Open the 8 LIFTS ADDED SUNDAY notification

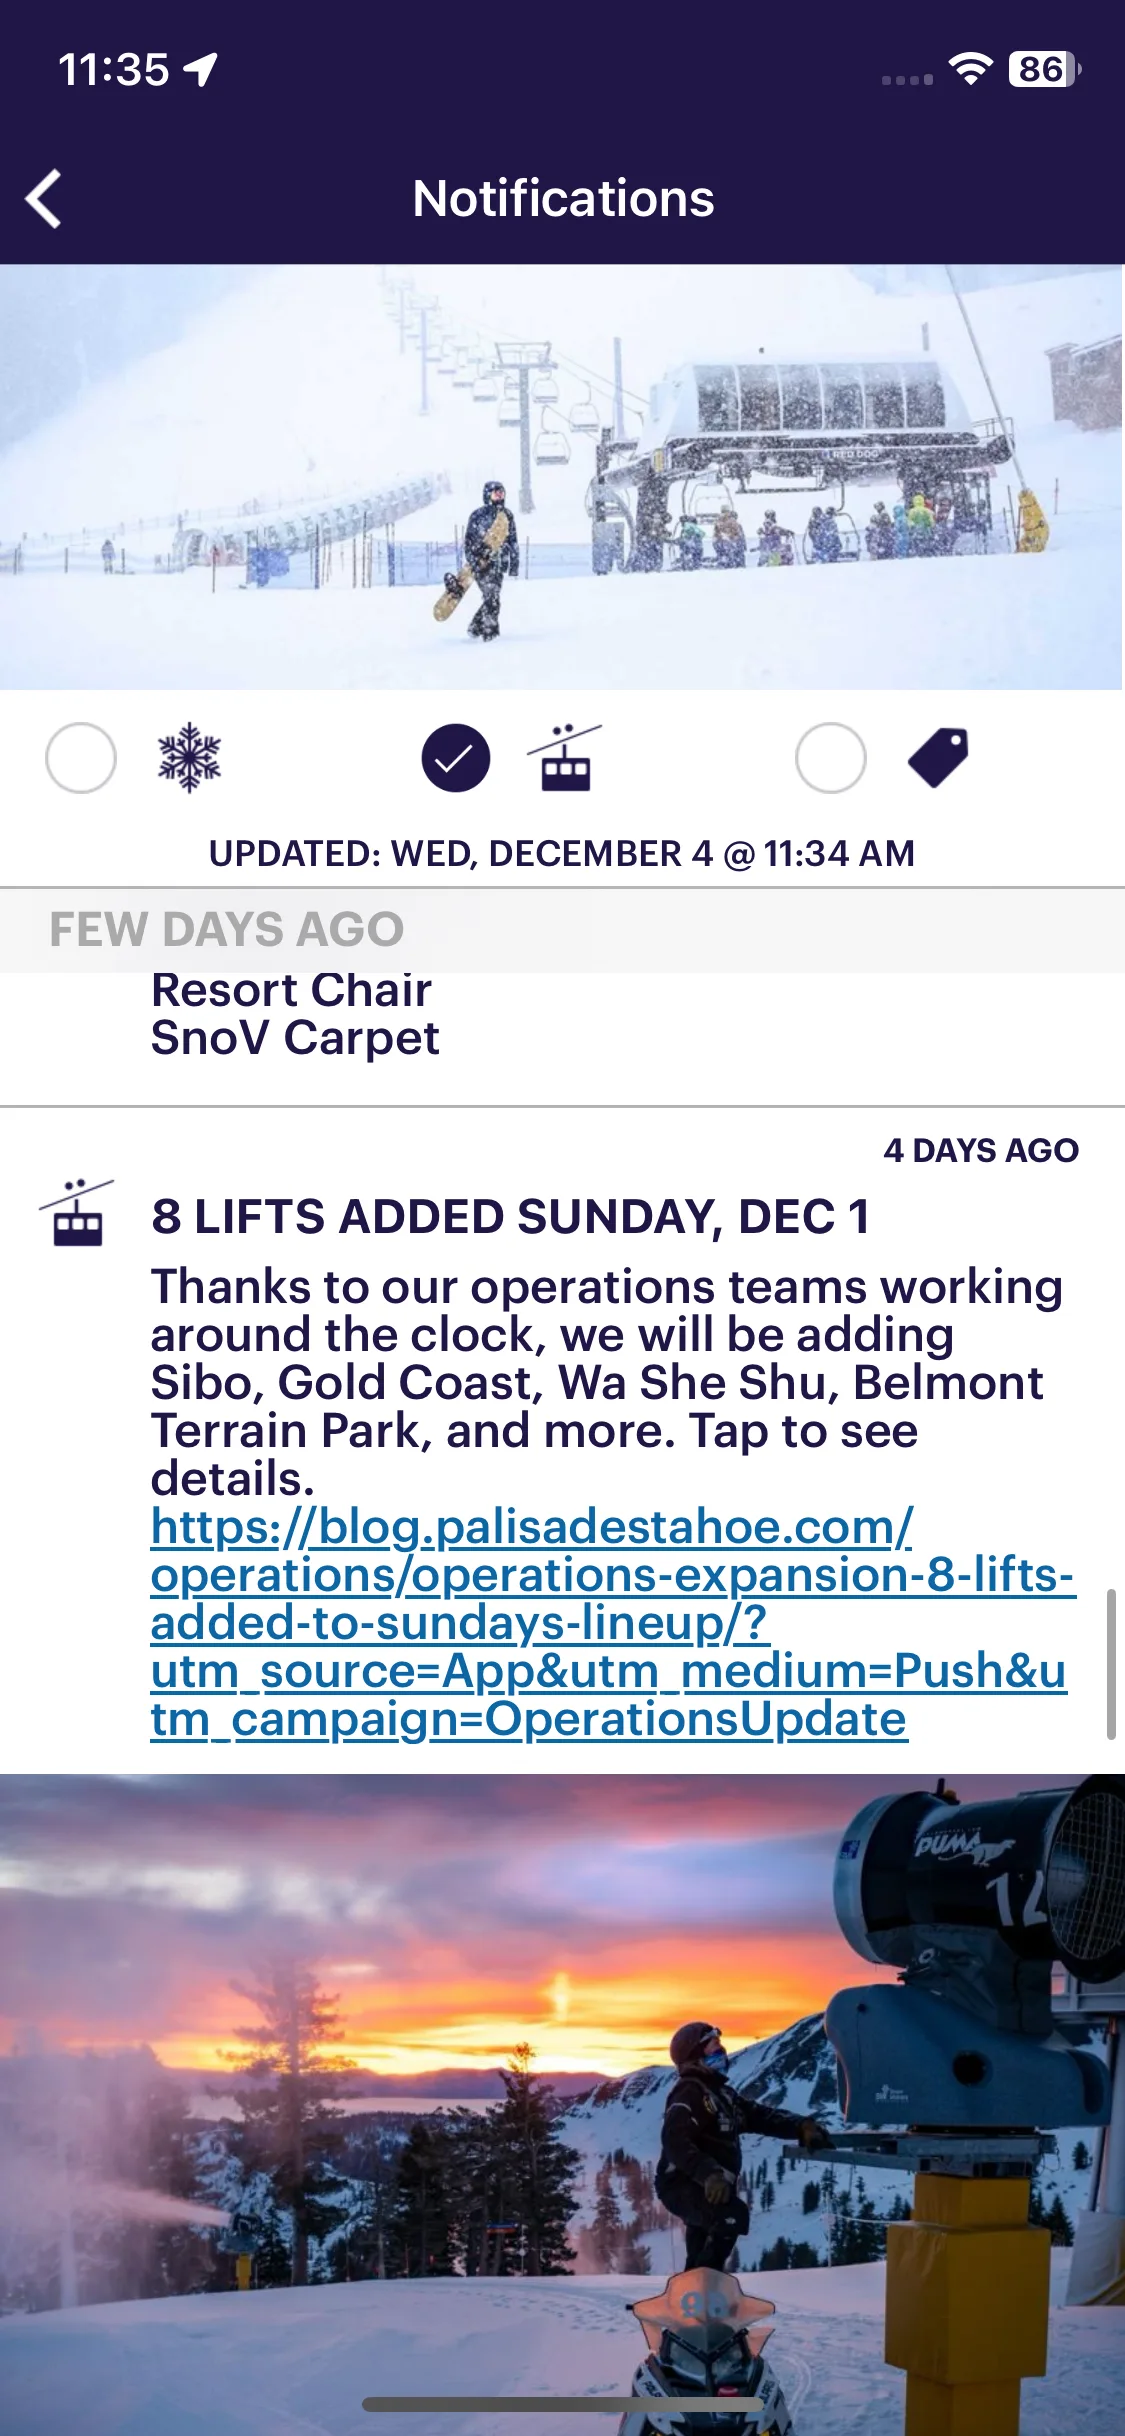coord(510,1217)
